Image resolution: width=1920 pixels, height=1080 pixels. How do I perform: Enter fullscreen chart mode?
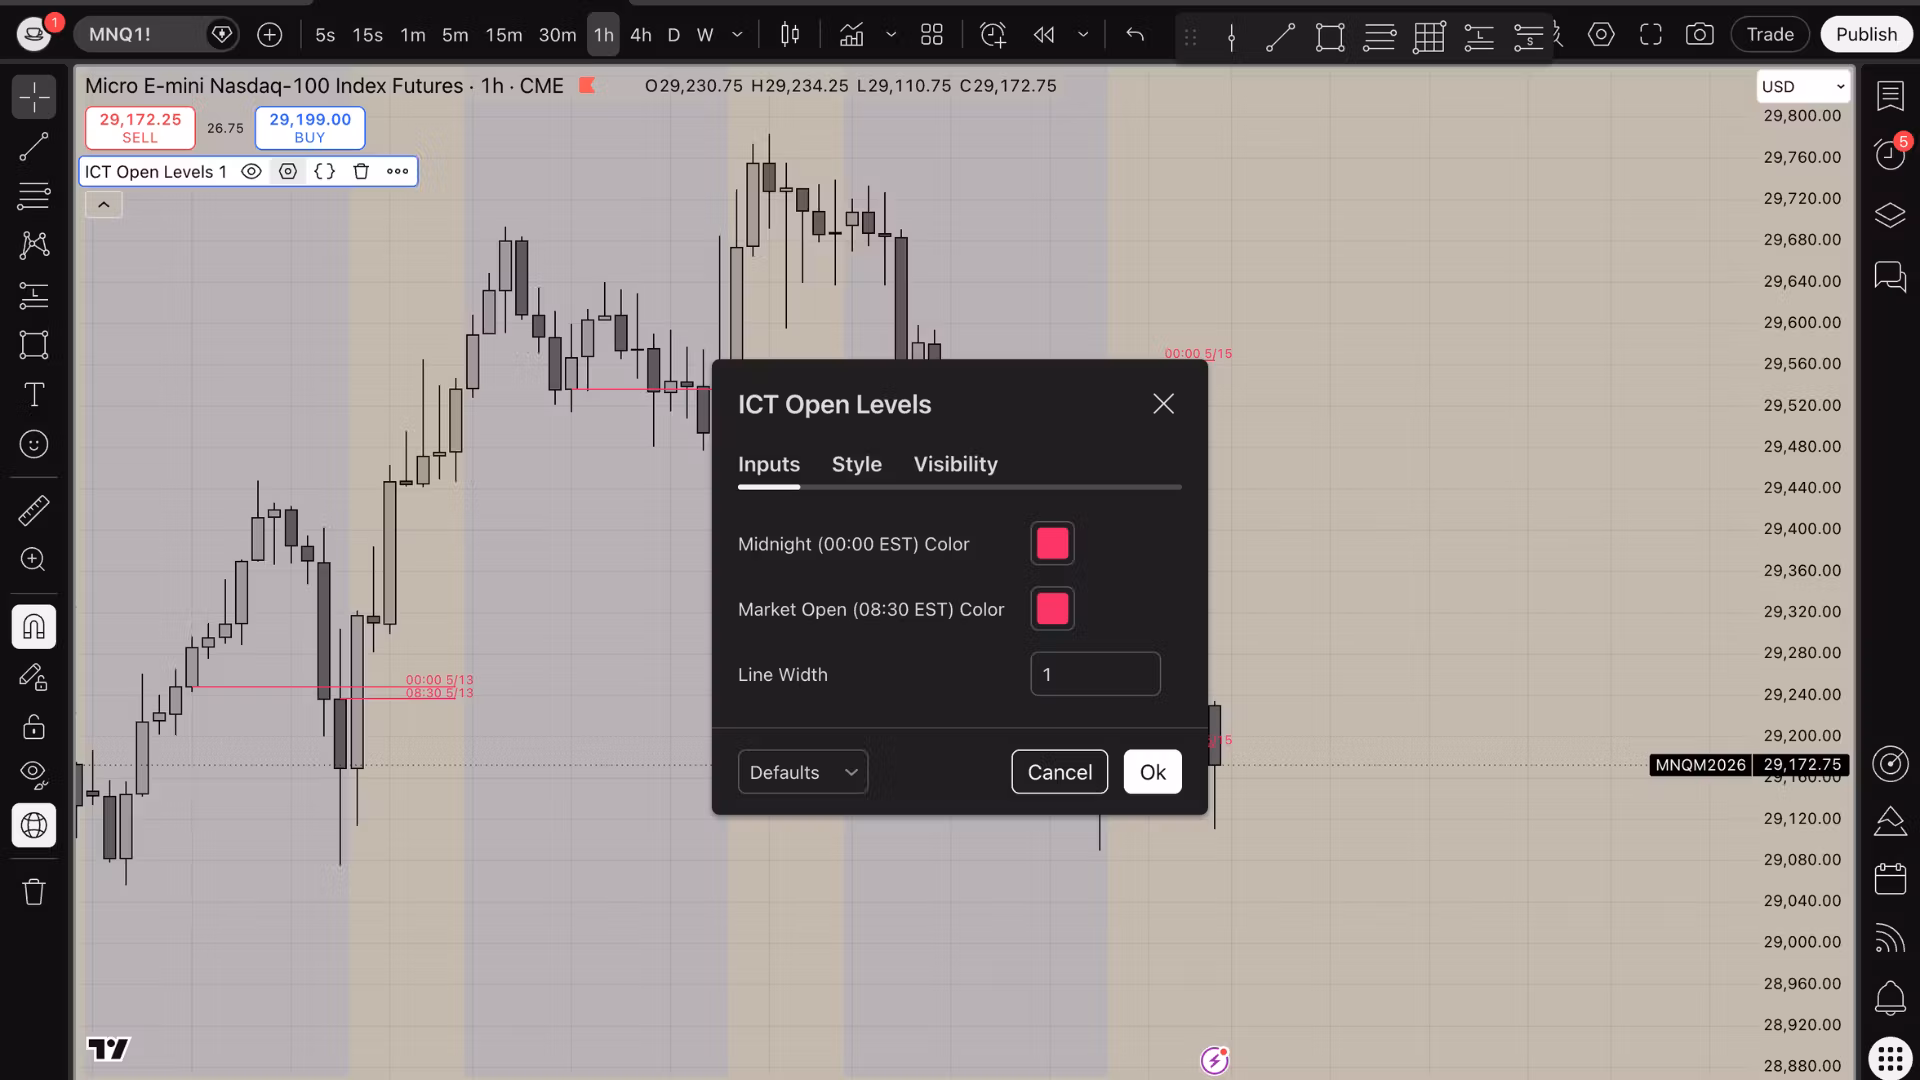point(1651,35)
